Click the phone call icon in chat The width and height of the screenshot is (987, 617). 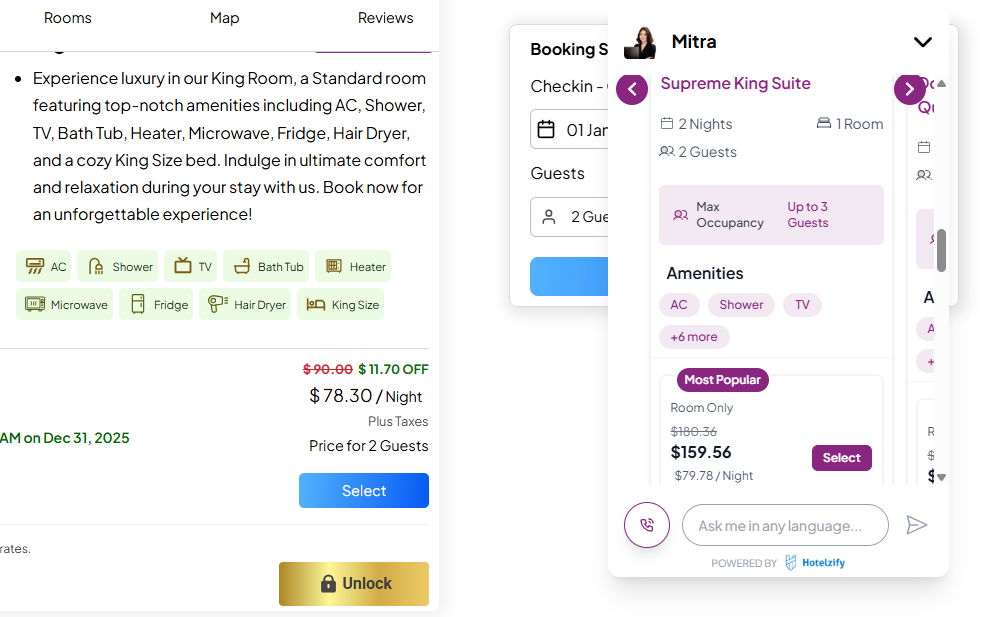click(646, 525)
